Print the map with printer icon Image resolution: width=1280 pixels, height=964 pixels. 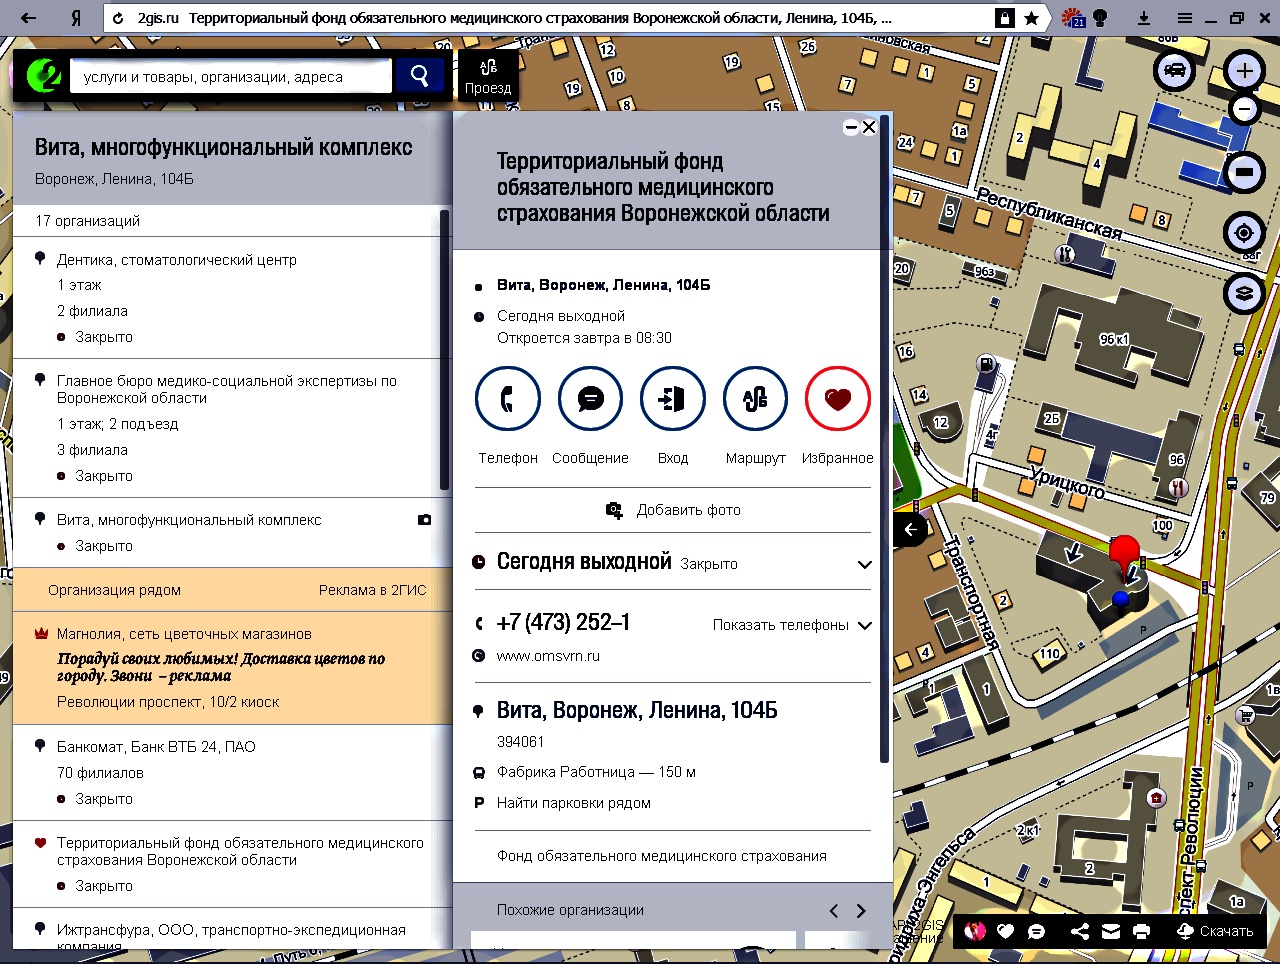tap(1142, 931)
